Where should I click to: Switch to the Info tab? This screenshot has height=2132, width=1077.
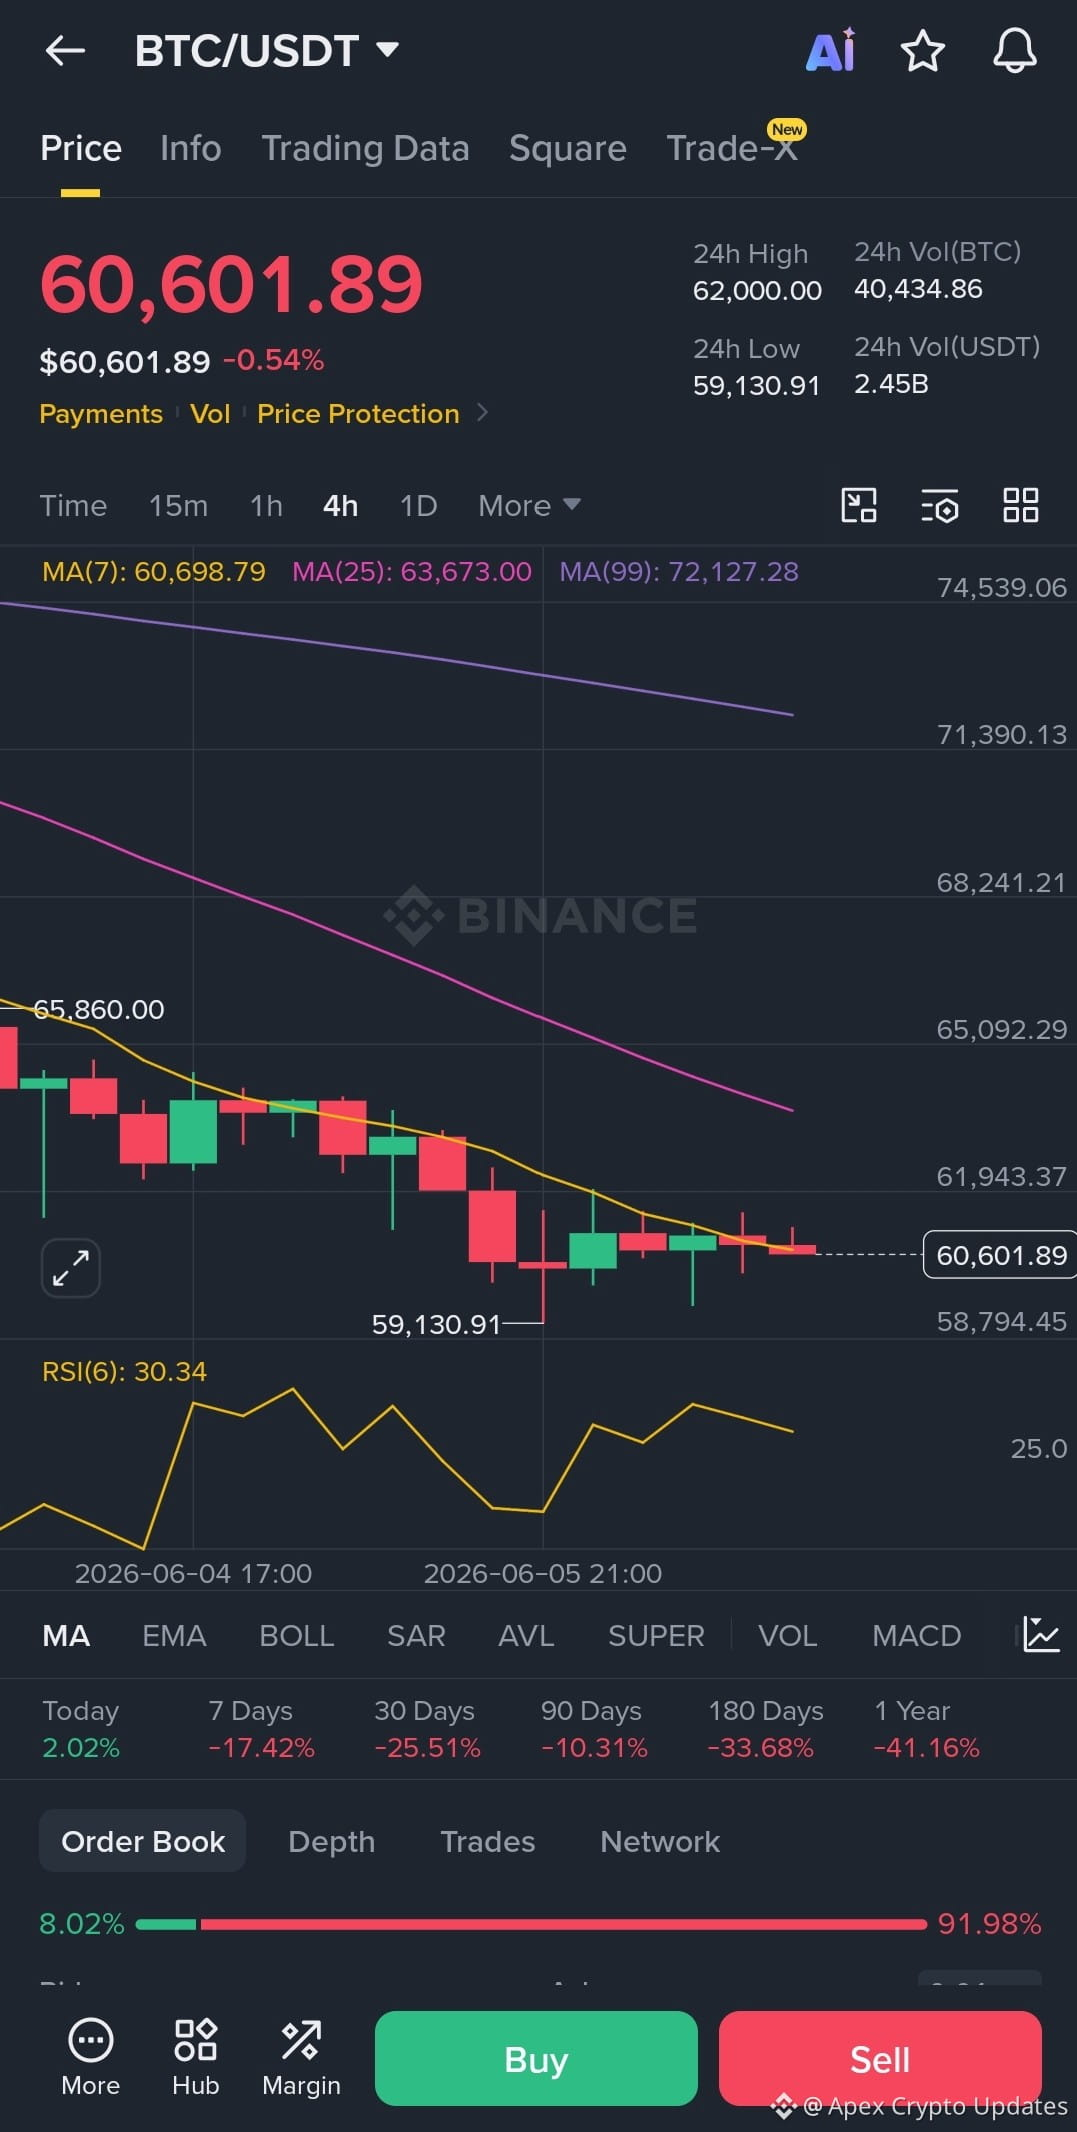tap(190, 148)
